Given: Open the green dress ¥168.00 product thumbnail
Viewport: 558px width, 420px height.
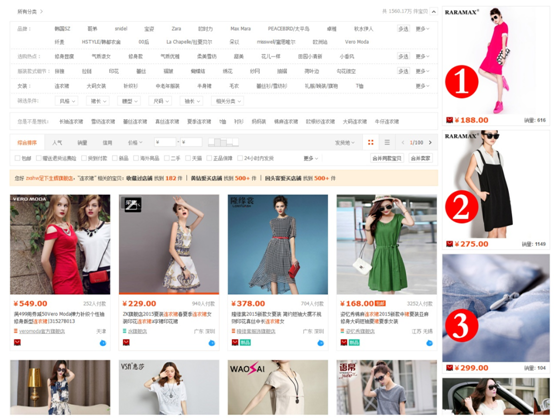Looking at the screenshot, I should (x=387, y=244).
